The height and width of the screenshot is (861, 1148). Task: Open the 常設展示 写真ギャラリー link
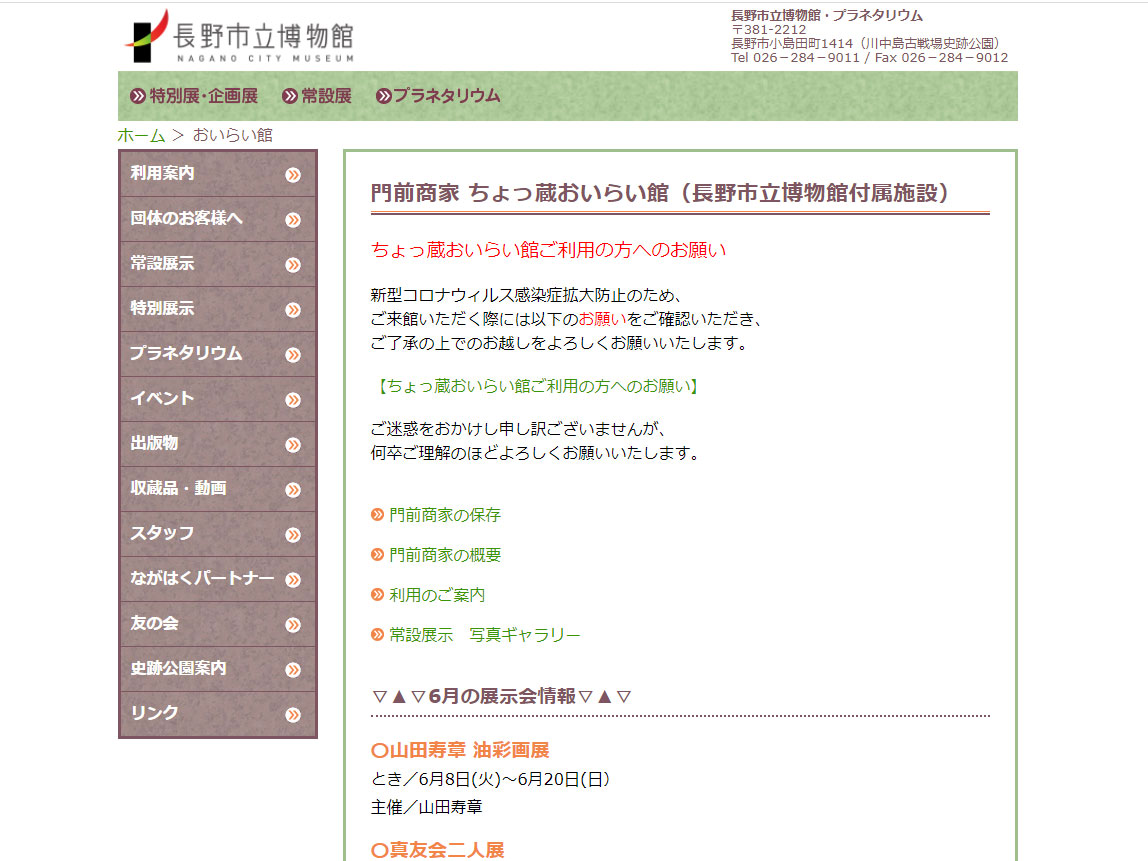coord(485,635)
